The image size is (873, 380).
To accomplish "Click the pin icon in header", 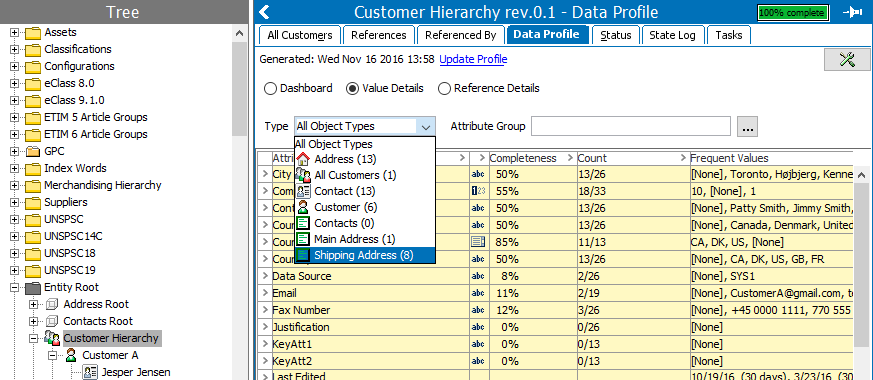I will click(852, 12).
